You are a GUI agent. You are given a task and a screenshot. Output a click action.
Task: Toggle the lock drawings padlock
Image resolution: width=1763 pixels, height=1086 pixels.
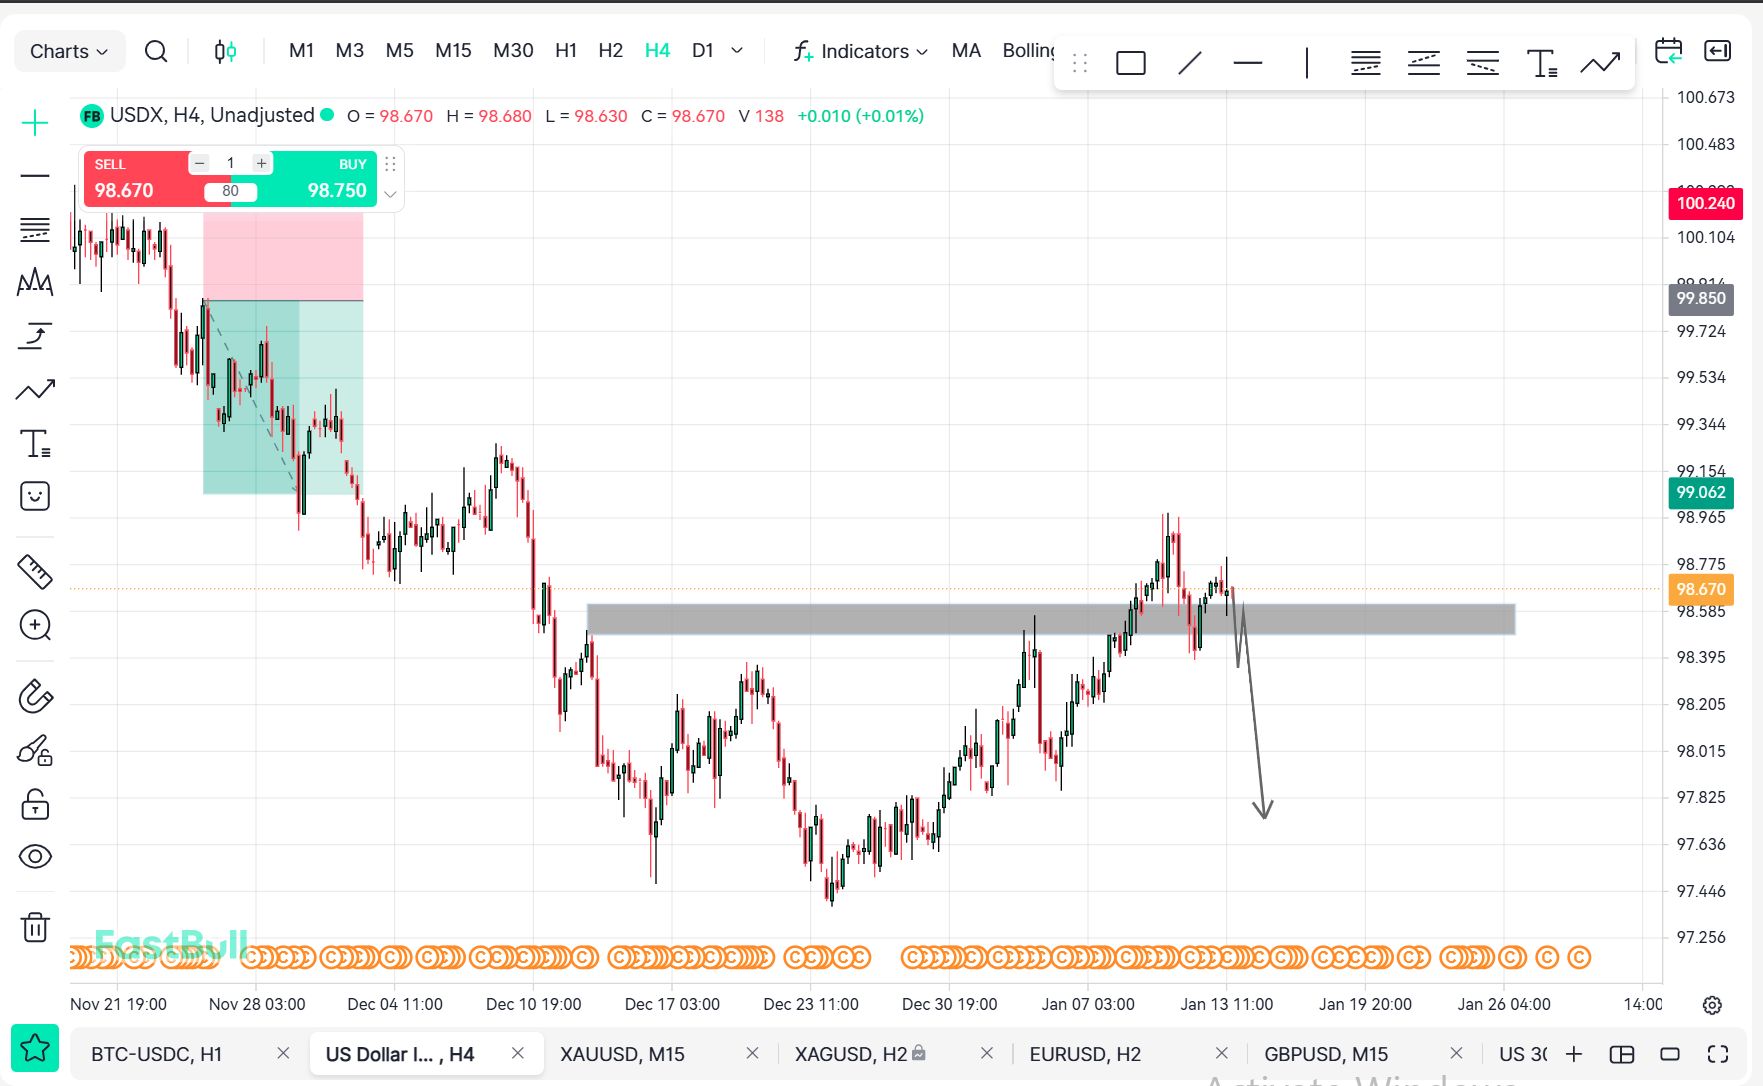coord(35,804)
